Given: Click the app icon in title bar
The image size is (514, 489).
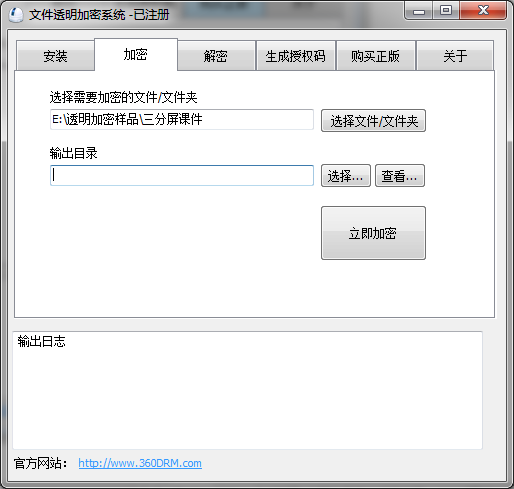Looking at the screenshot, I should point(16,14).
